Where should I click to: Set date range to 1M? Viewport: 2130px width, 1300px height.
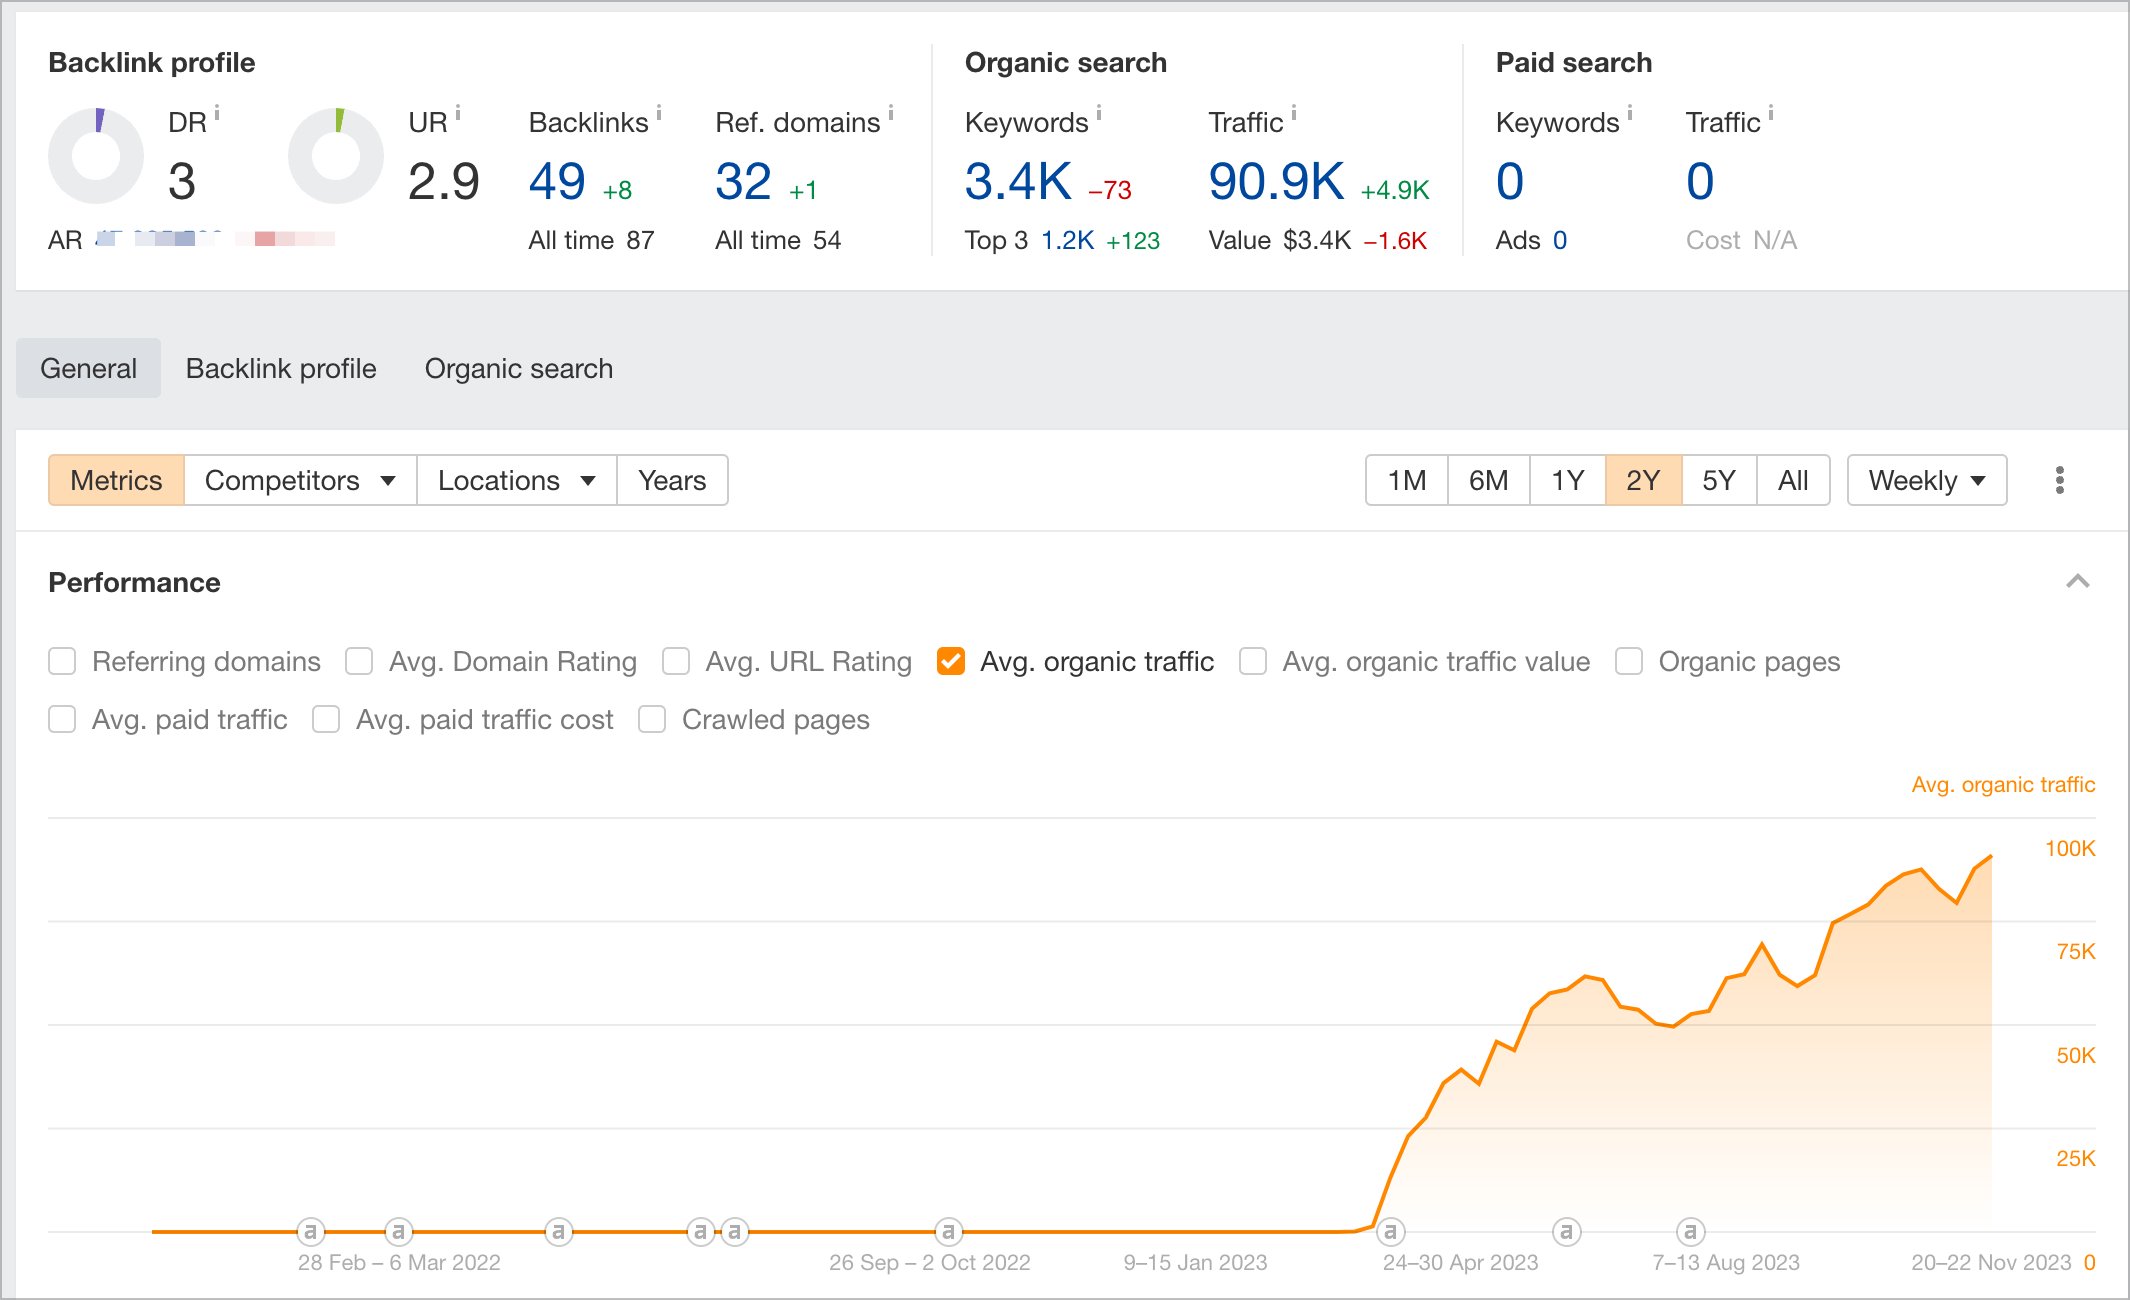pos(1407,480)
